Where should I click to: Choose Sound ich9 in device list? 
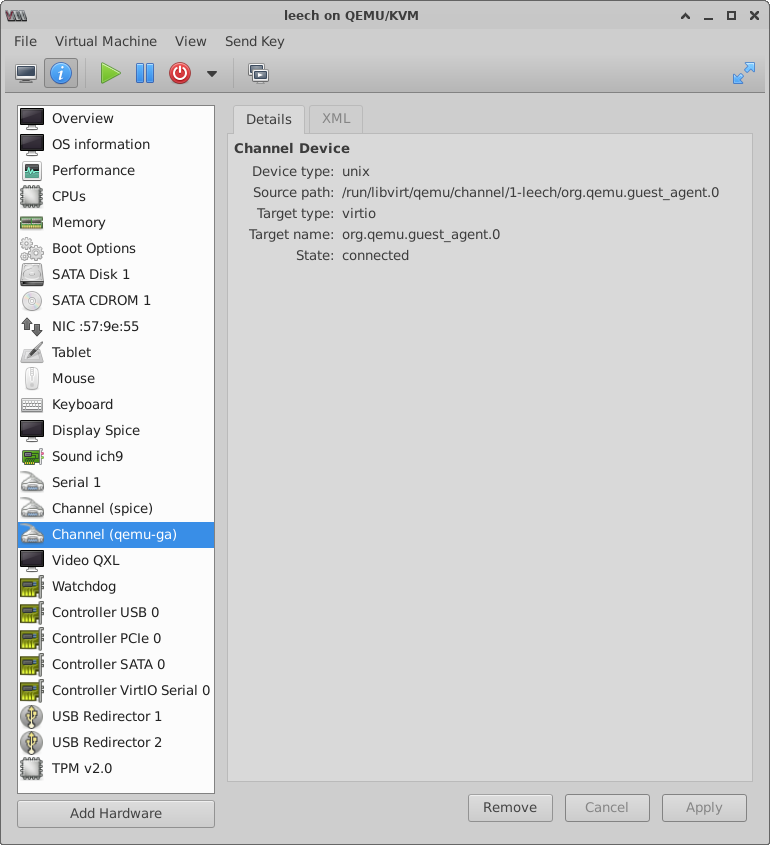pyautogui.click(x=87, y=456)
